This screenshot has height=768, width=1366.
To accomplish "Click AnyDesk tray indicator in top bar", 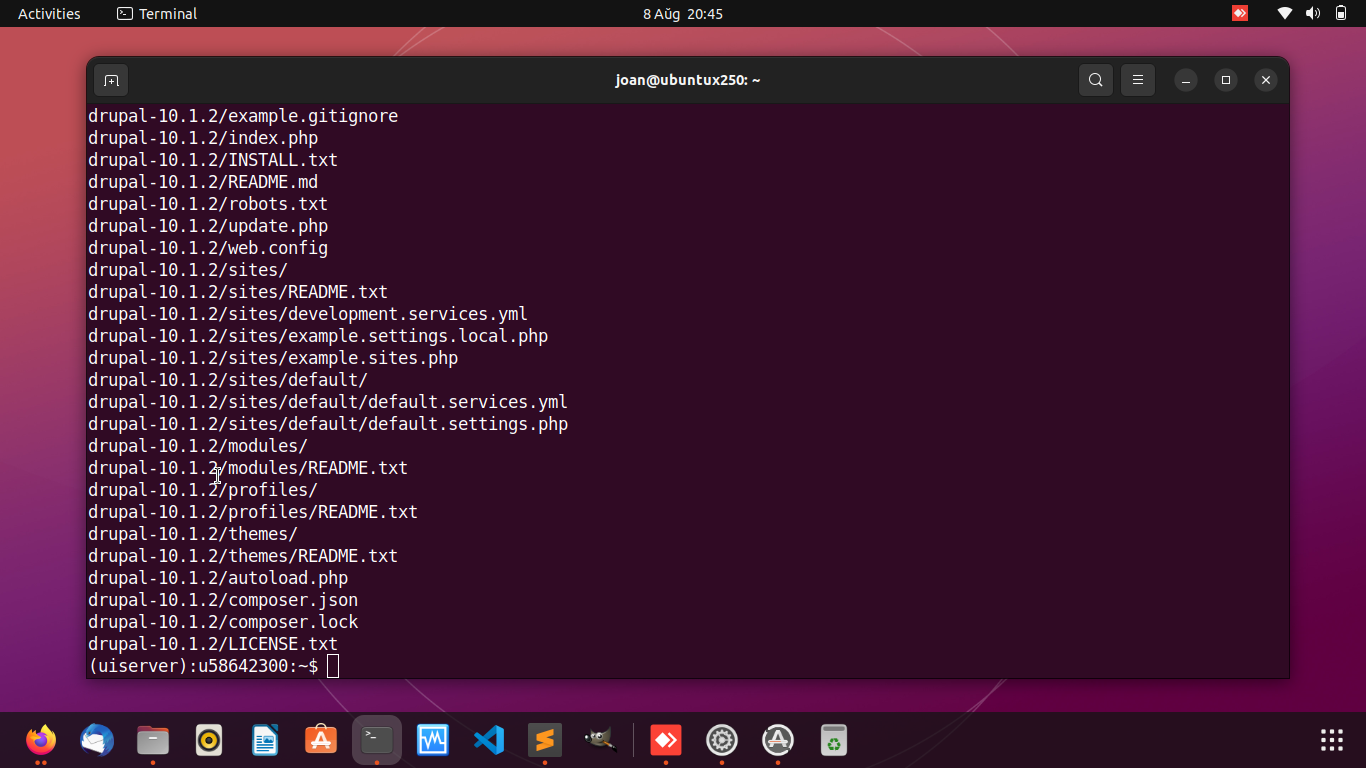I will [1240, 14].
